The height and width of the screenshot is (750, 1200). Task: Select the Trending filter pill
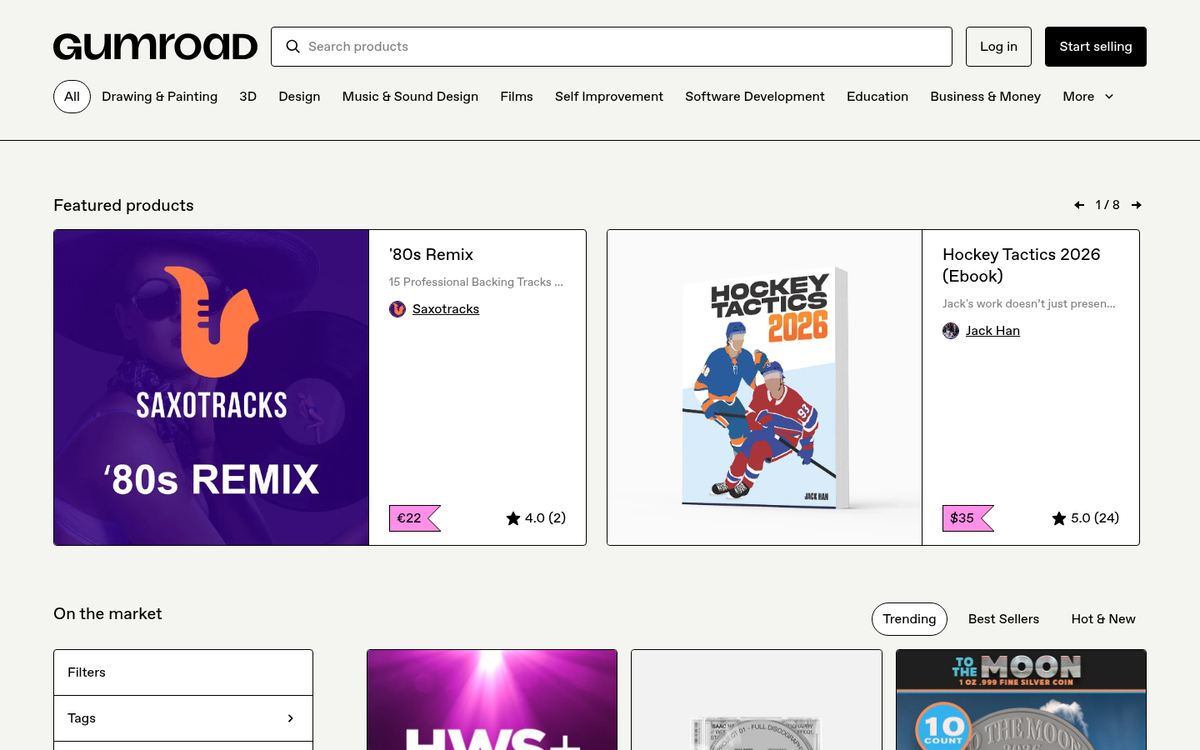click(x=909, y=619)
